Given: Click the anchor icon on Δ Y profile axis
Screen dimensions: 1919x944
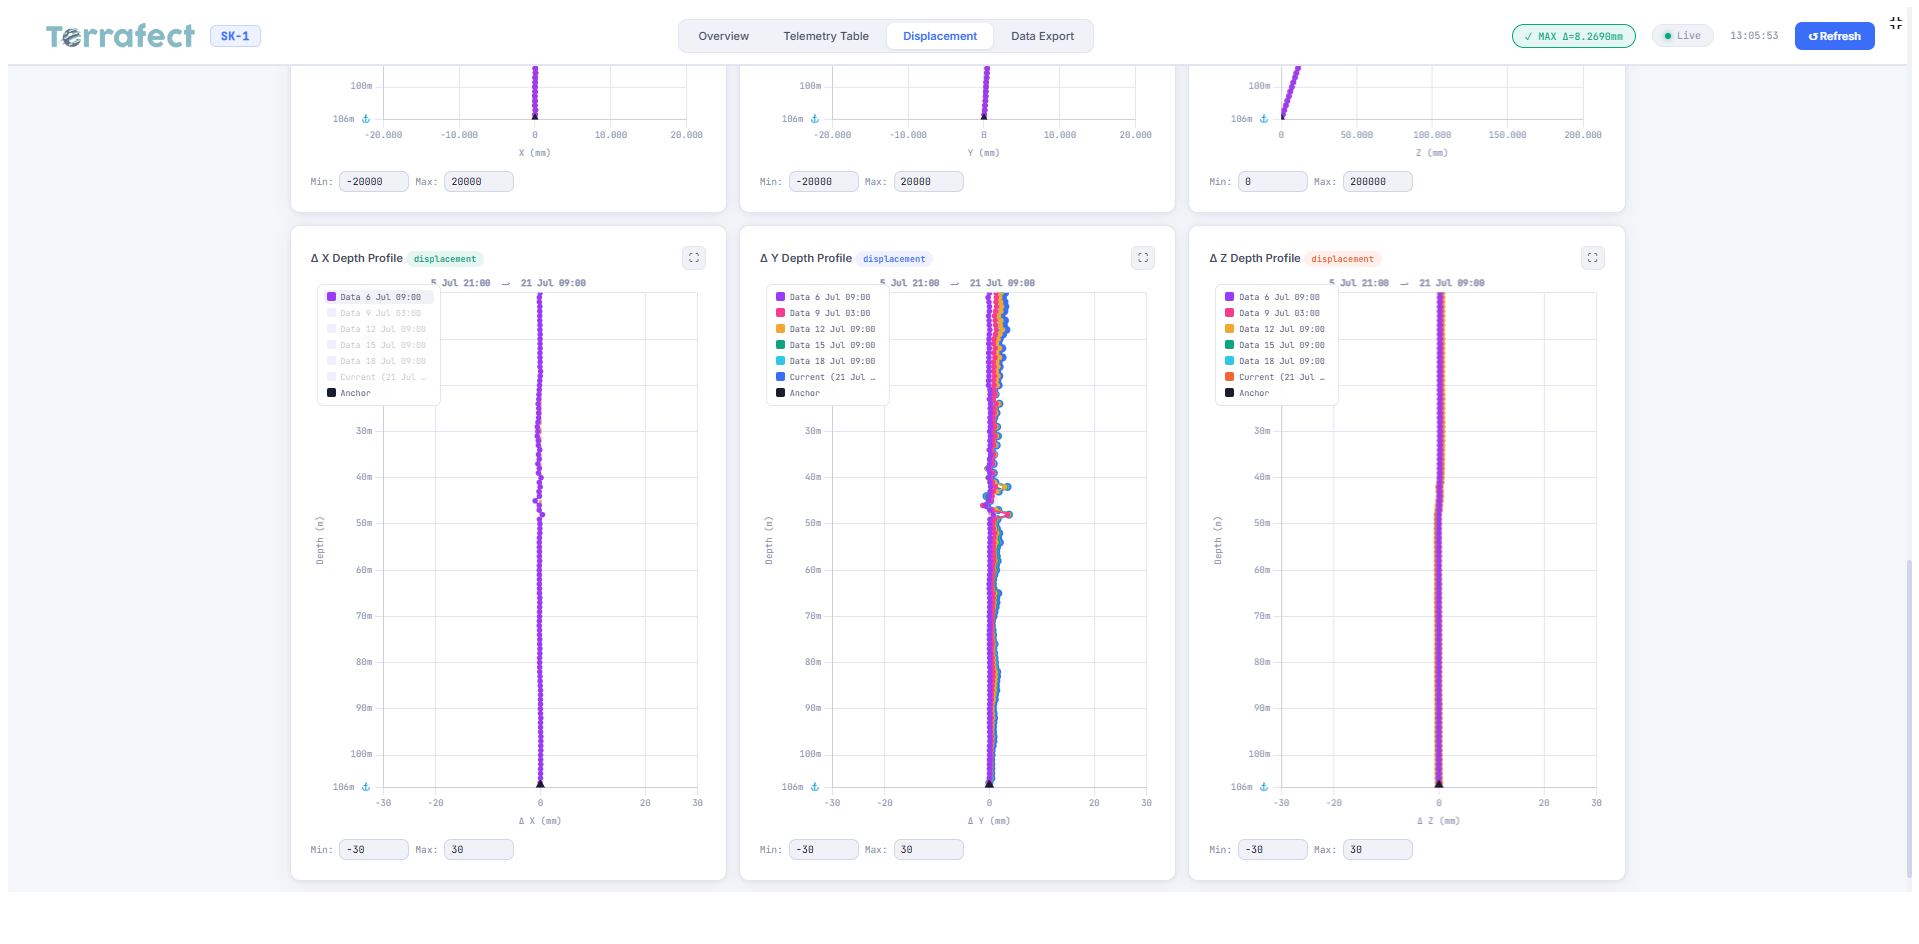Looking at the screenshot, I should (x=815, y=787).
